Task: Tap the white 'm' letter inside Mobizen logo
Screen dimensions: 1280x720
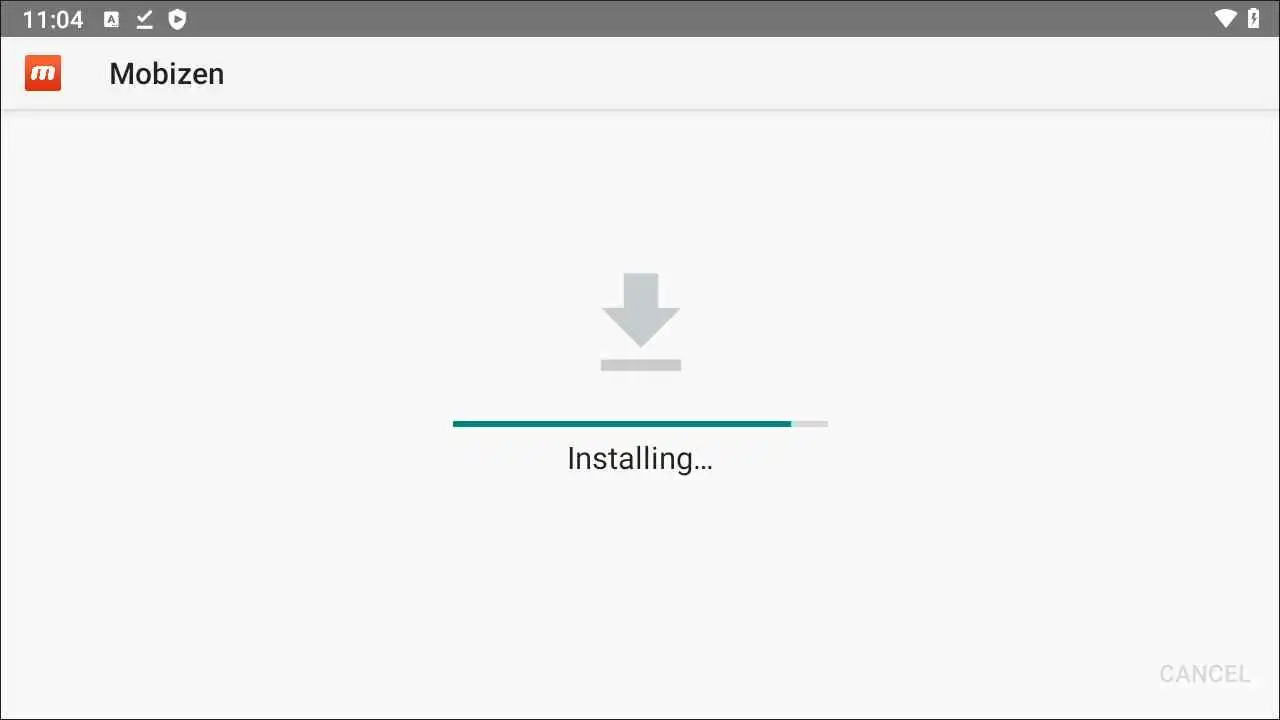Action: click(x=43, y=74)
